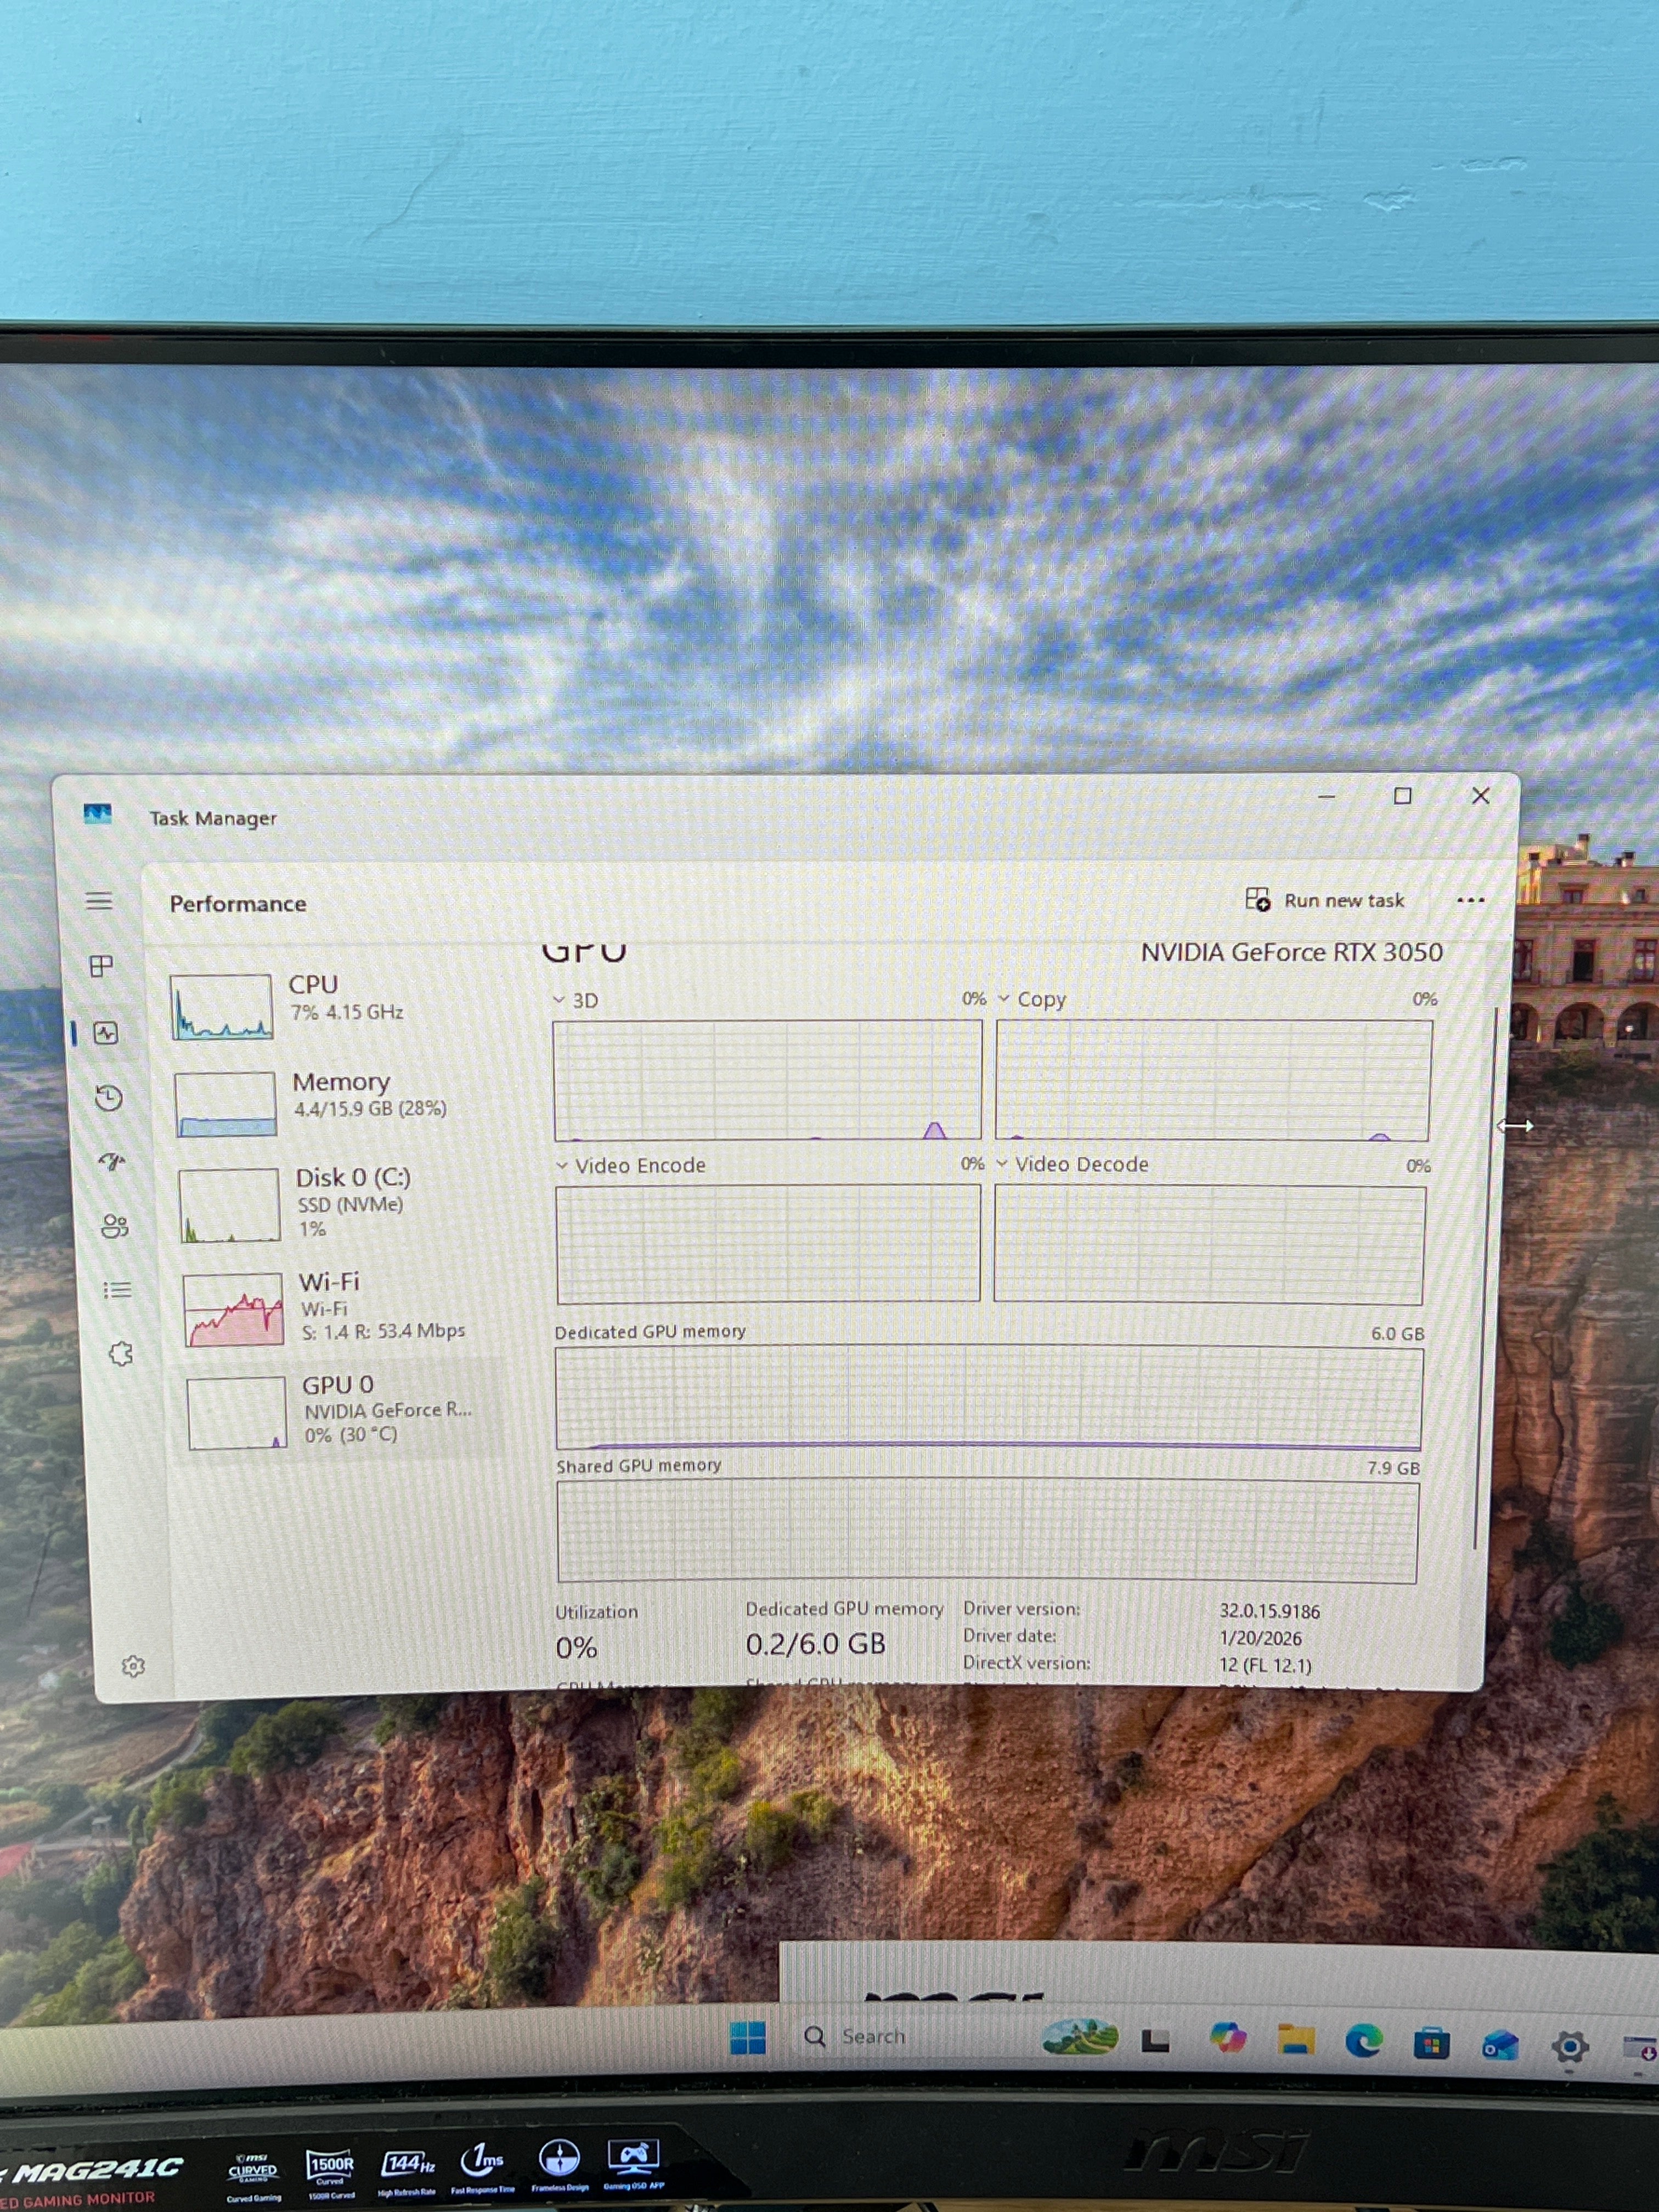Click the 'Performance' page title

tap(238, 904)
